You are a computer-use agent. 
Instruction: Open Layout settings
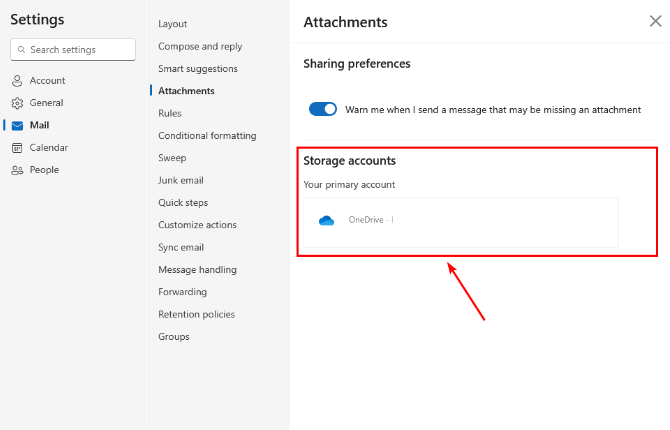(173, 24)
